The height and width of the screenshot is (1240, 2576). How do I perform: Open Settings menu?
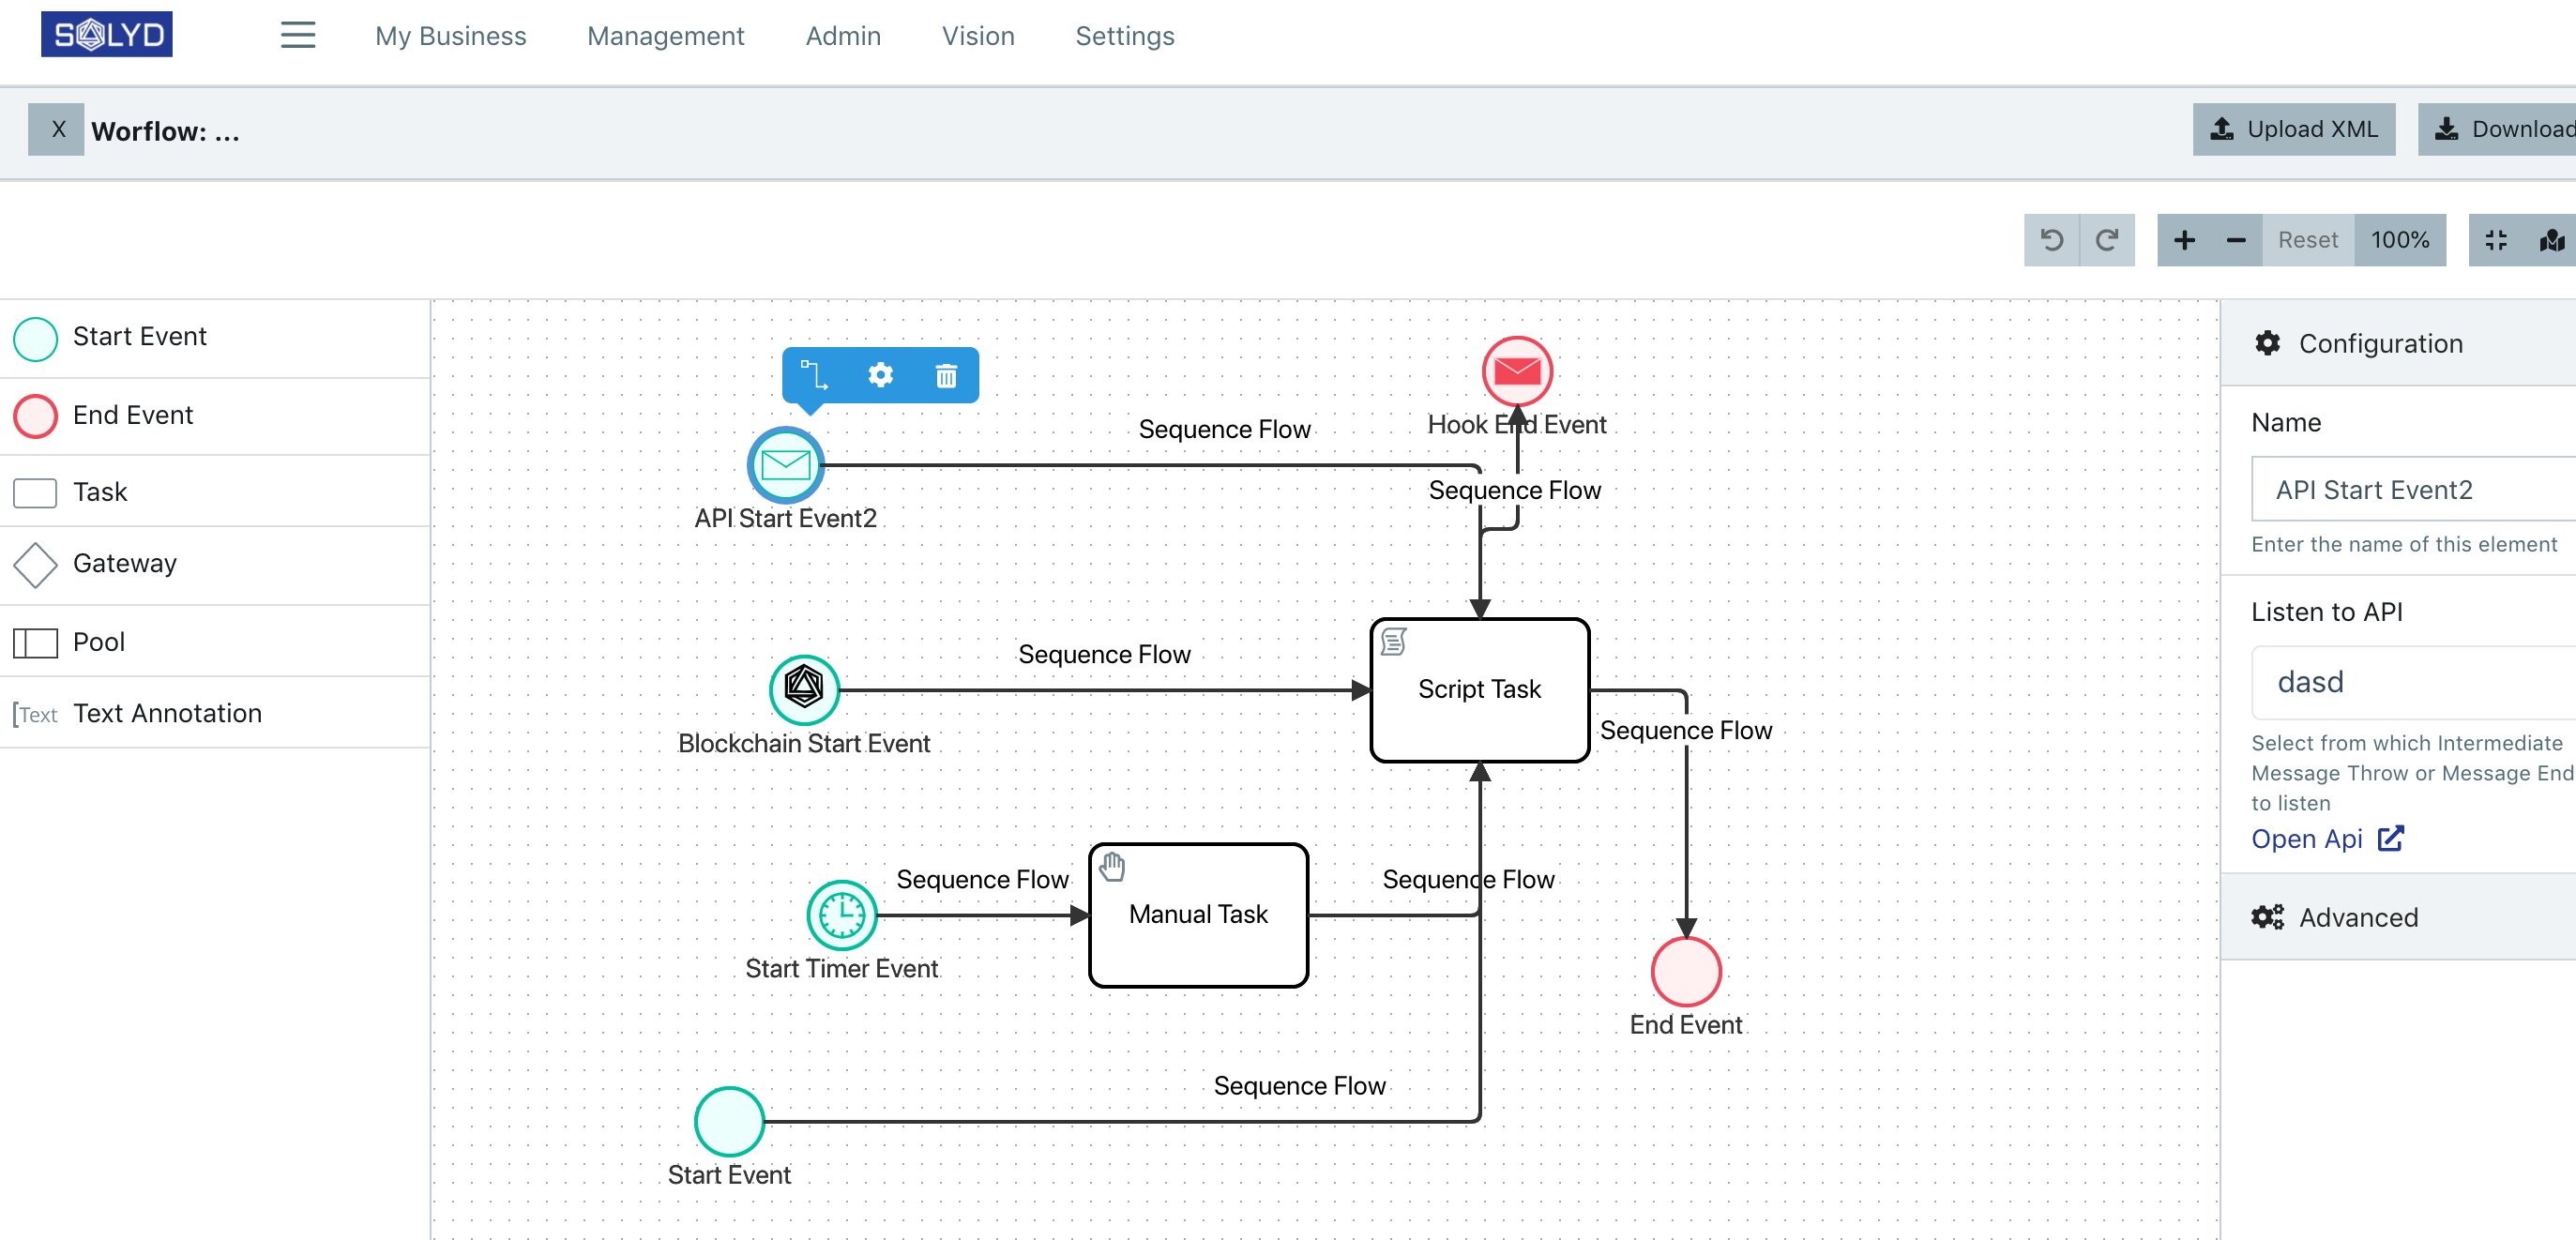tap(1125, 36)
